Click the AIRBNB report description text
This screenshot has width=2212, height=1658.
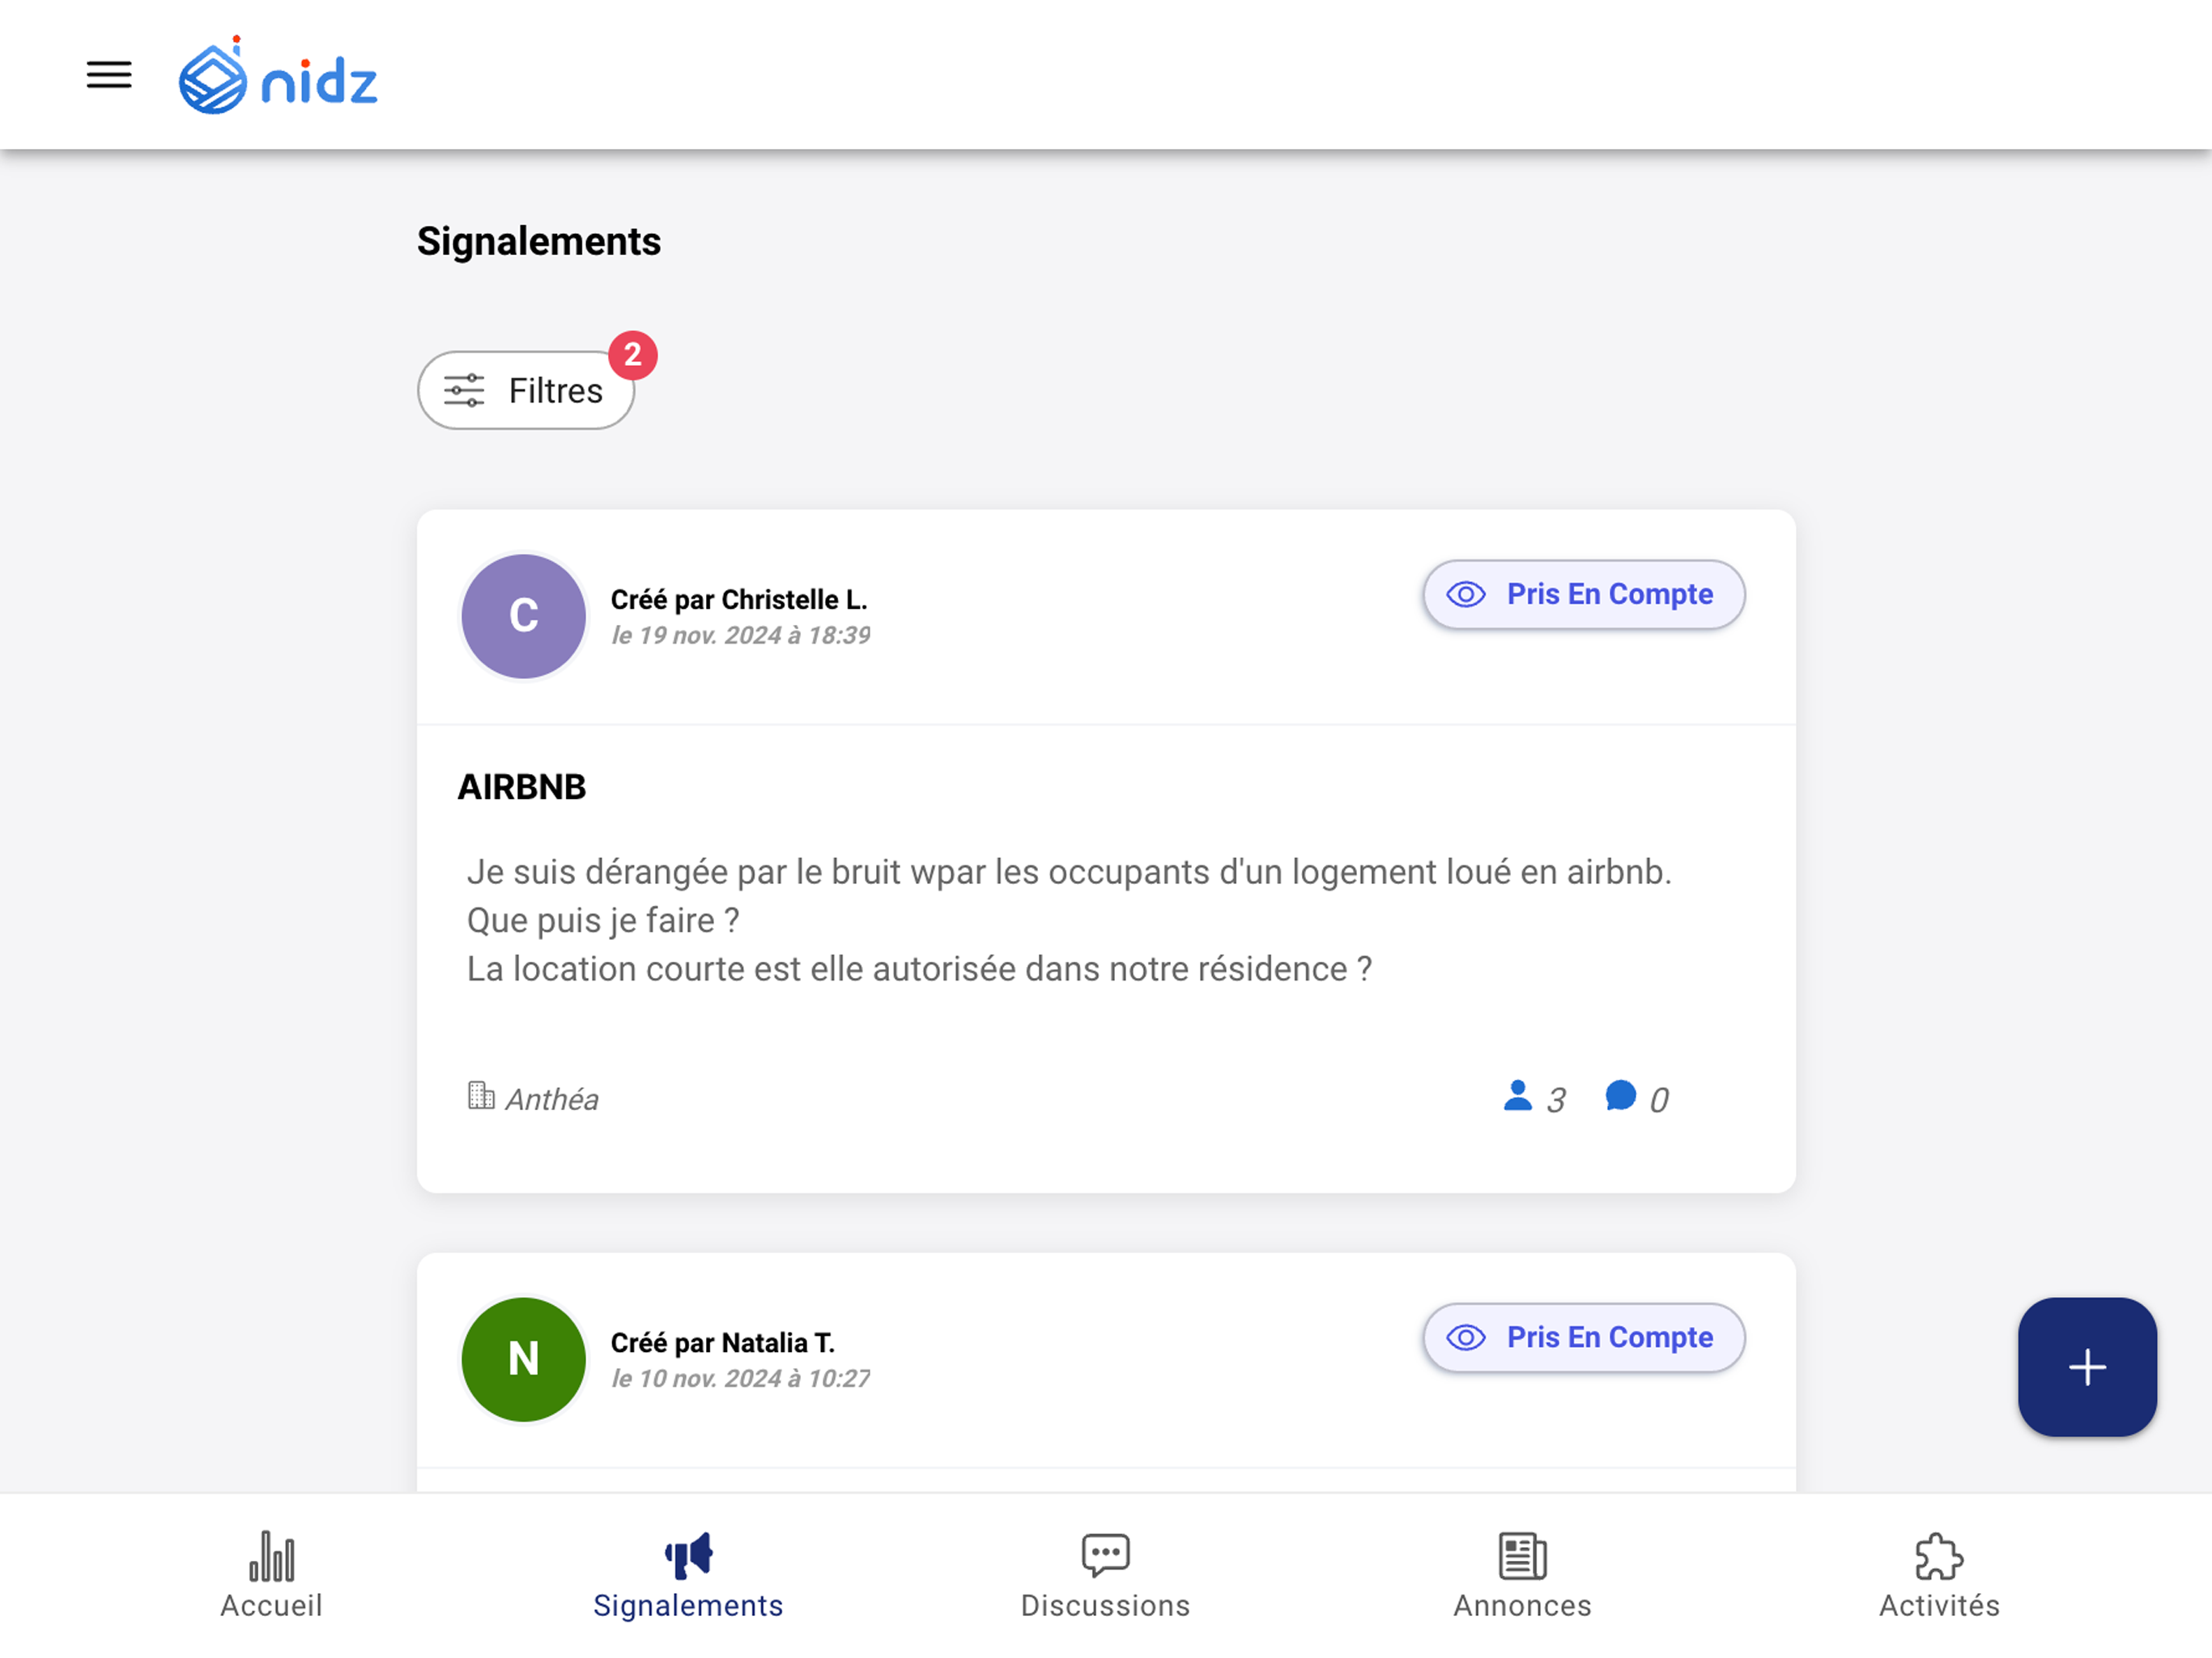click(x=1069, y=920)
